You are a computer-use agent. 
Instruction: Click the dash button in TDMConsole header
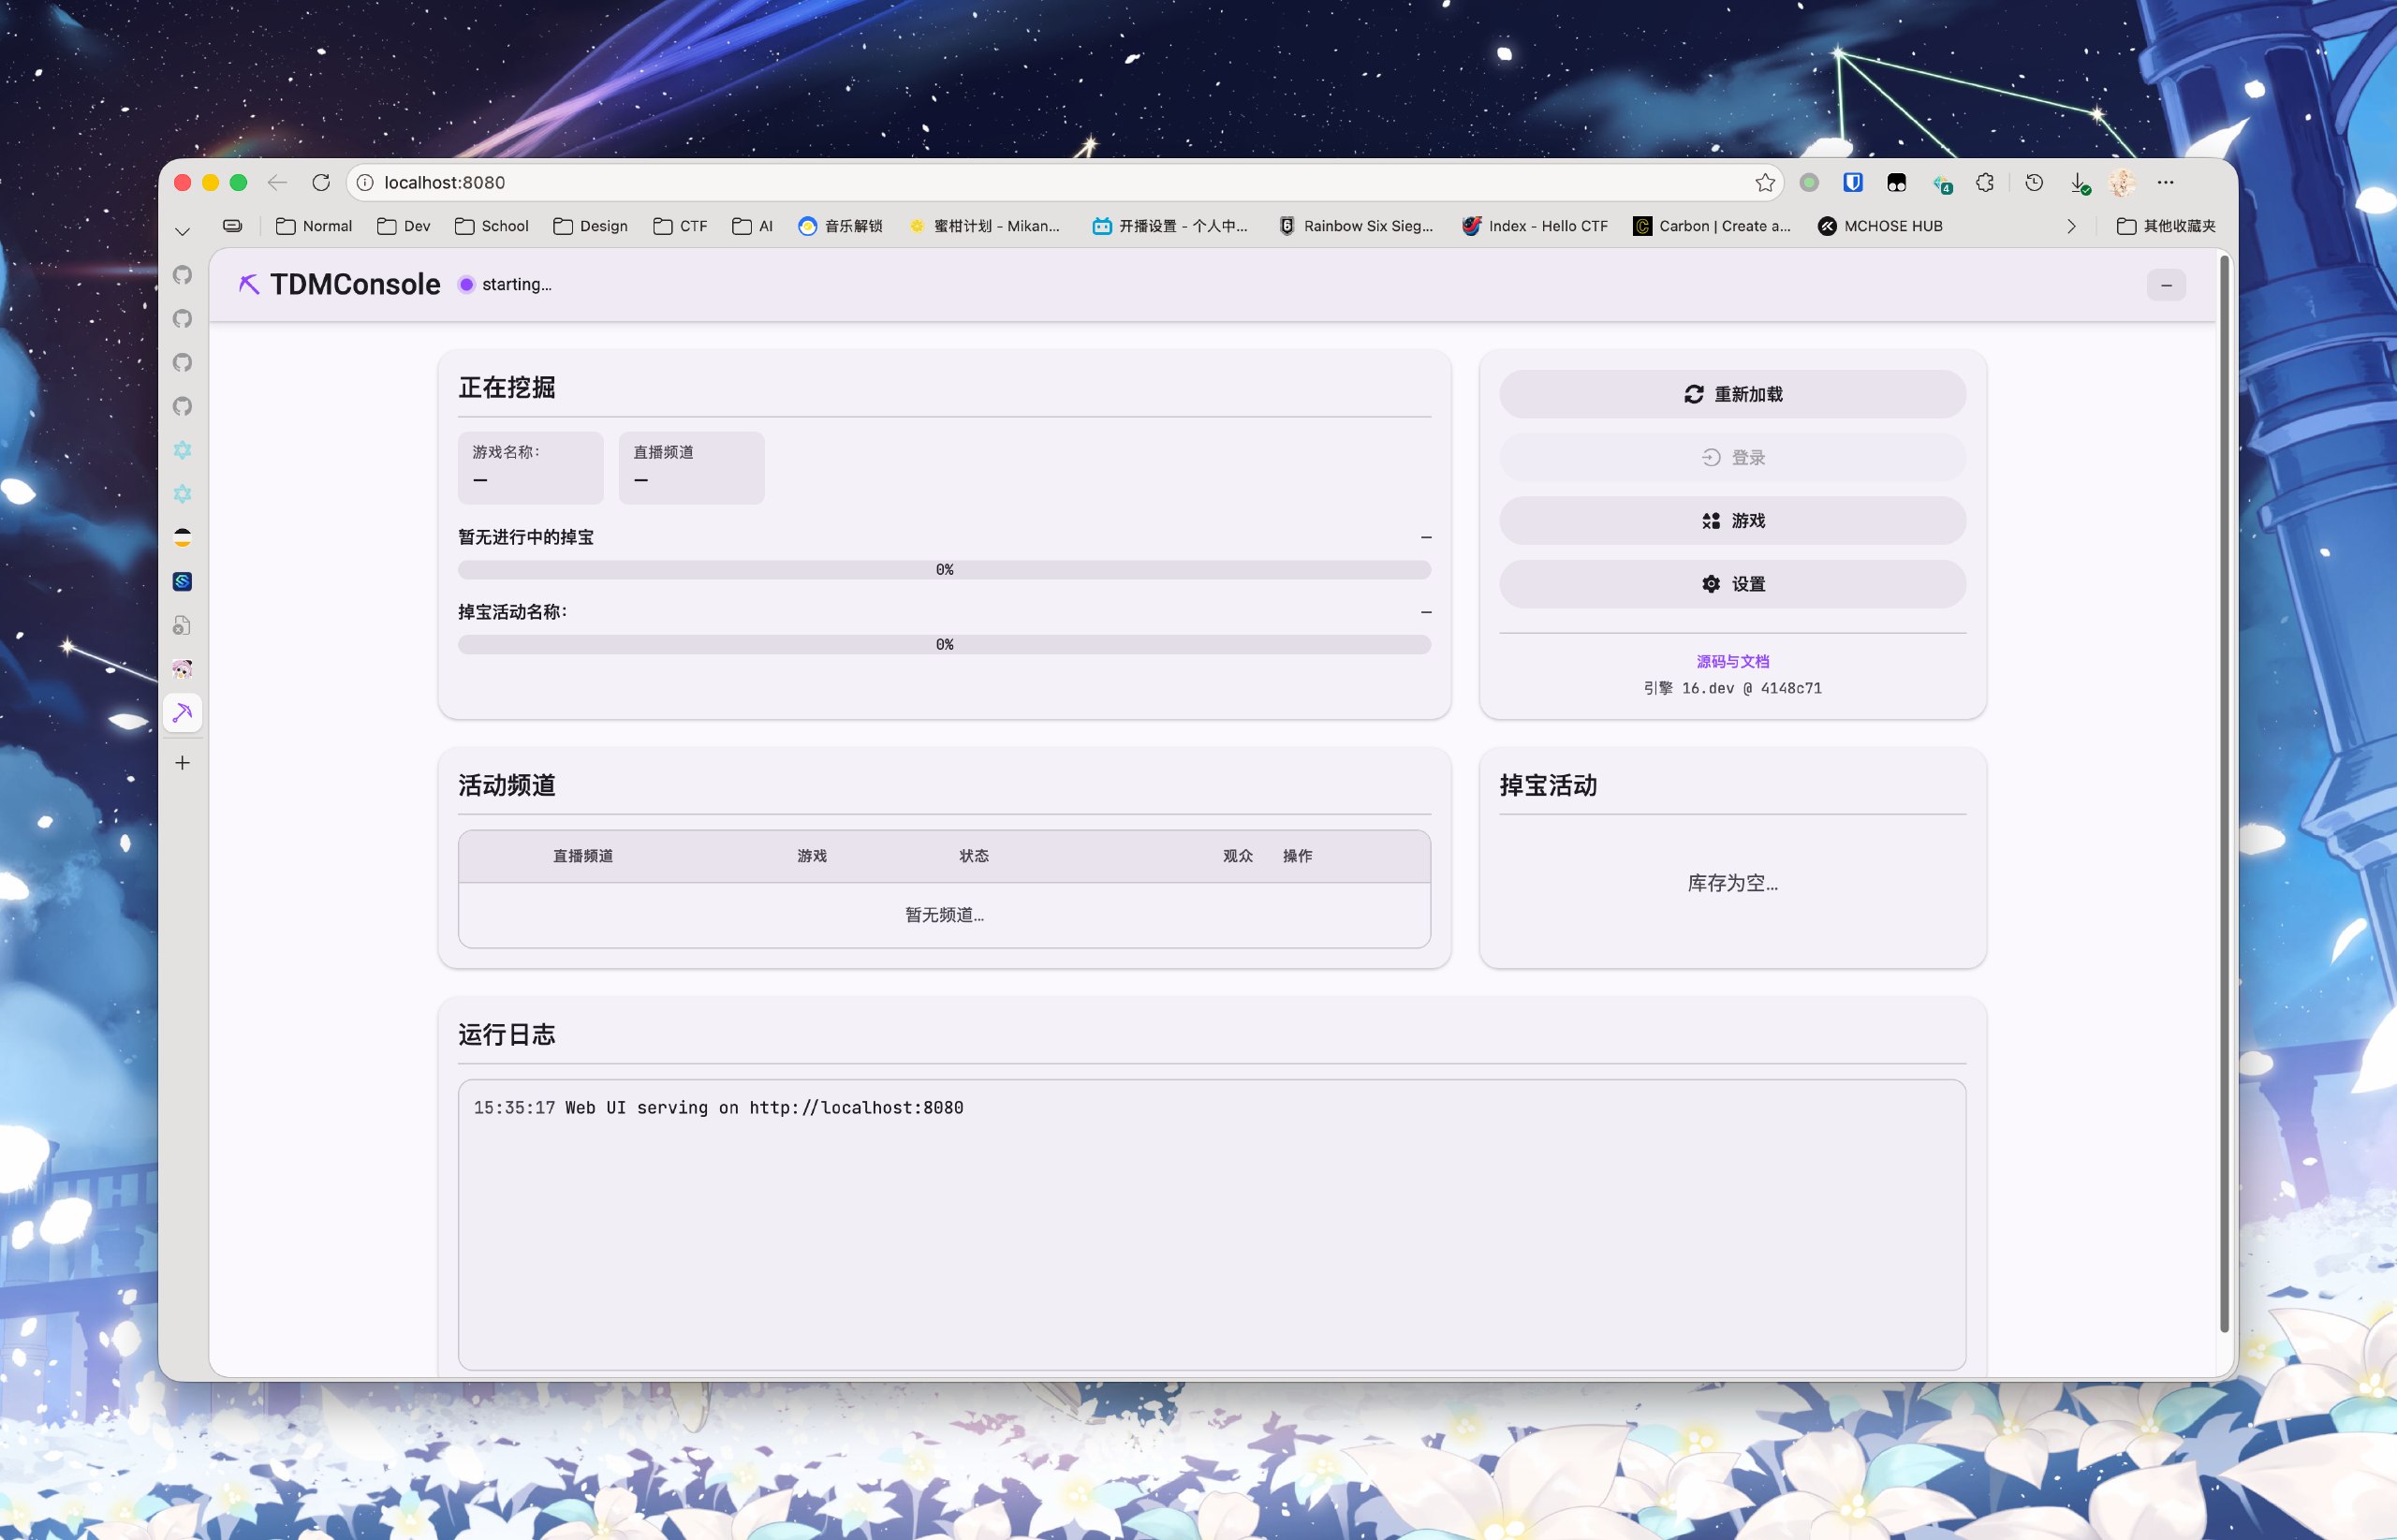(2166, 285)
